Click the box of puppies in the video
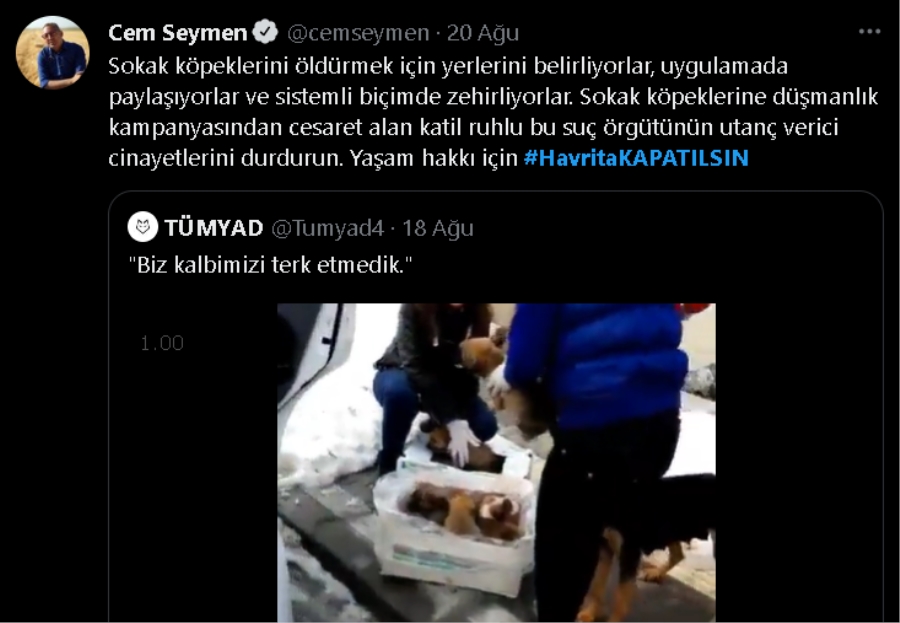 (x=455, y=528)
